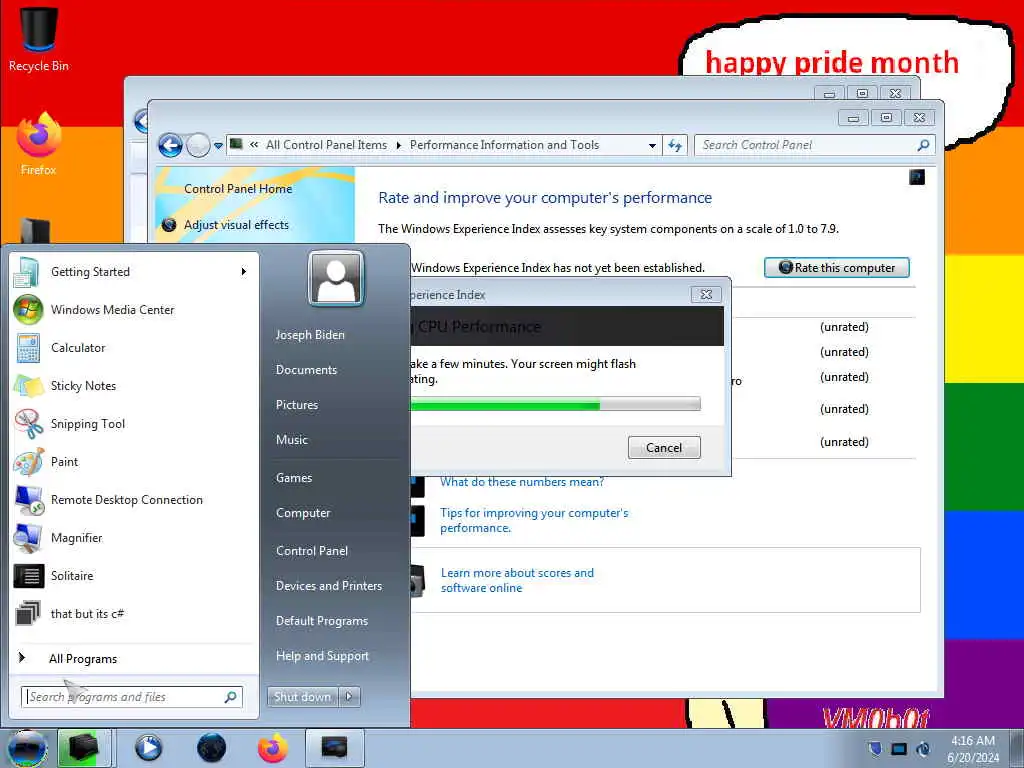Image resolution: width=1024 pixels, height=768 pixels.
Task: Open Joseph Biden user folder
Action: tap(310, 334)
